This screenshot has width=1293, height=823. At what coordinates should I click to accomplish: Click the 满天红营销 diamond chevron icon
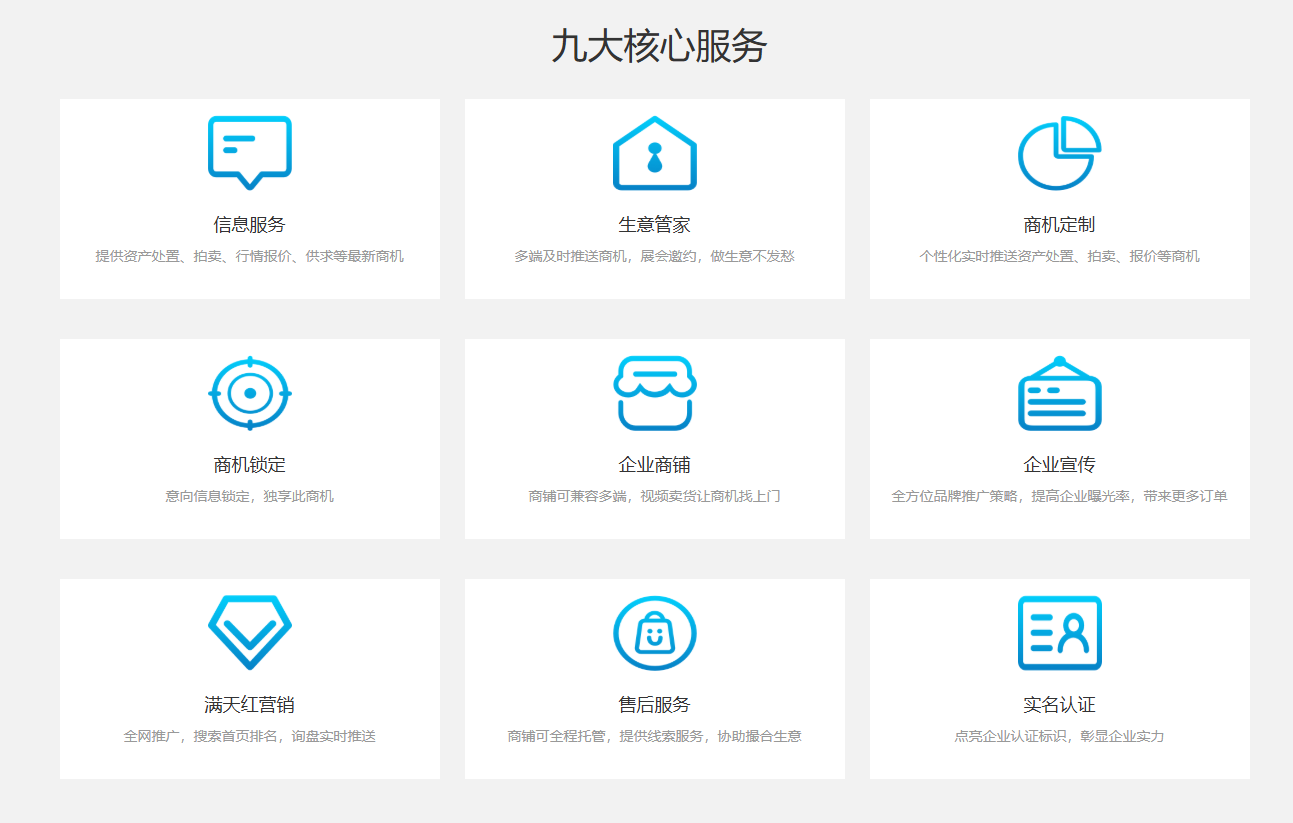pyautogui.click(x=249, y=632)
